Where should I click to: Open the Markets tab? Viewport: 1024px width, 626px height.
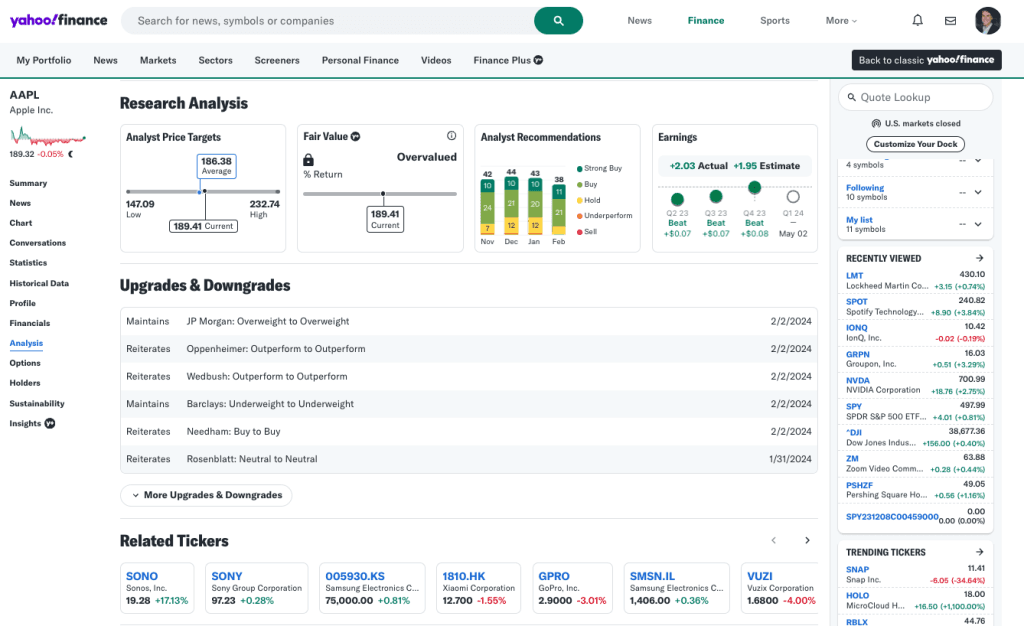point(158,60)
